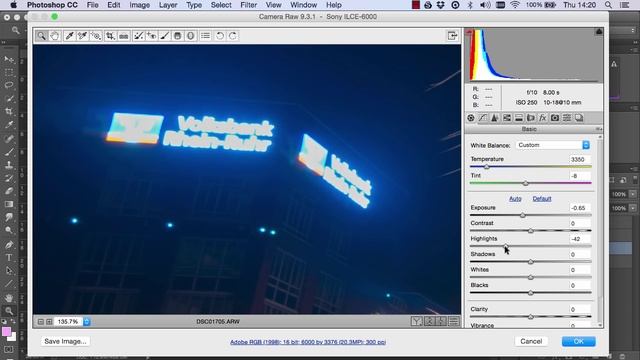
Task: Click the Blacks slider handle
Action: (531, 293)
